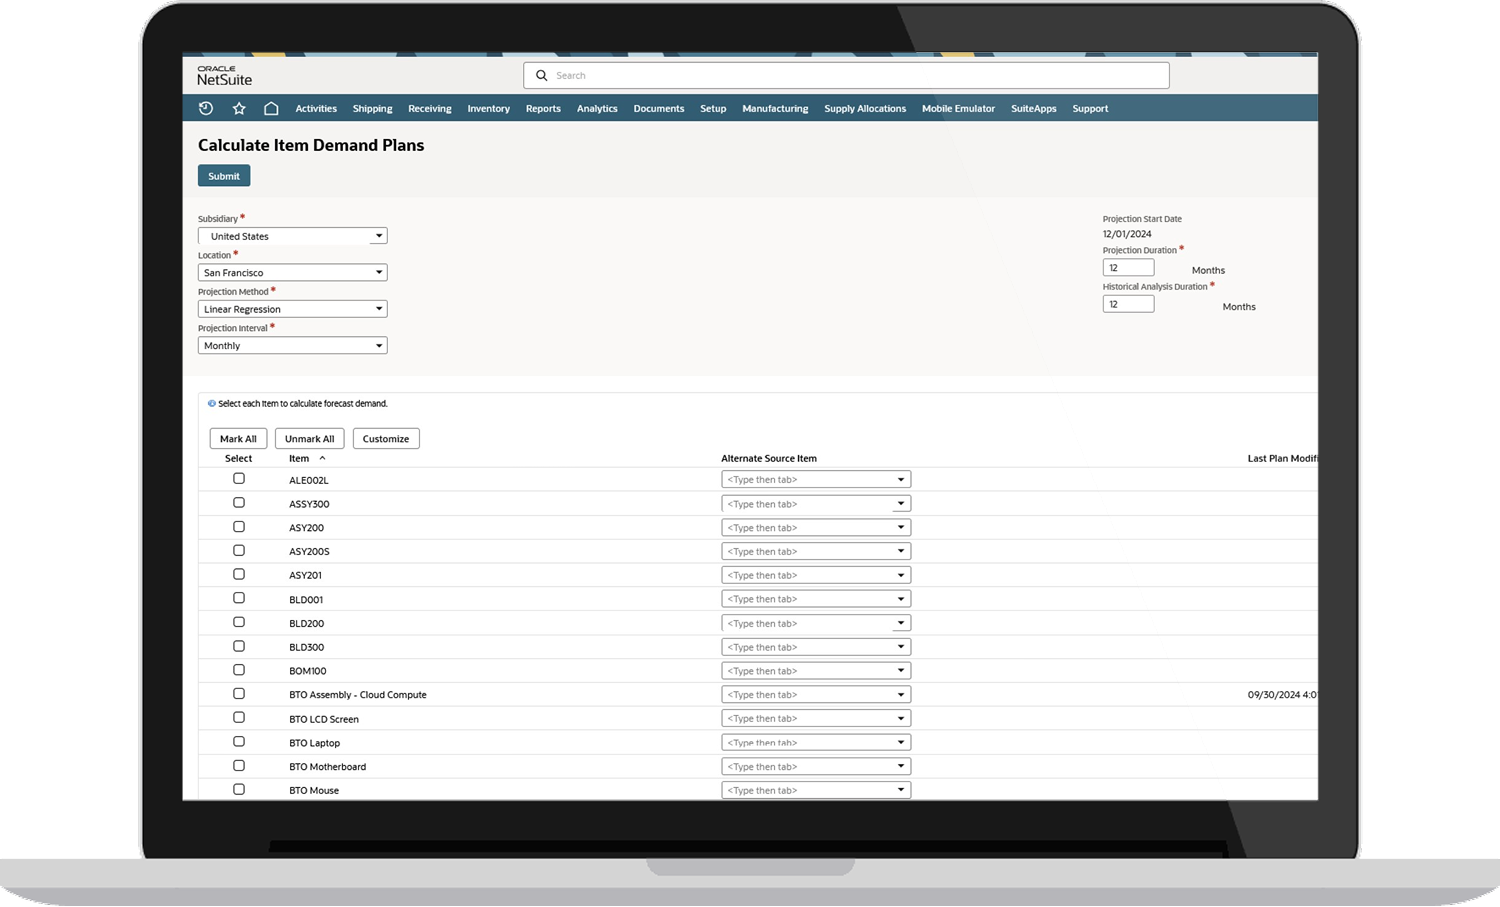The image size is (1500, 907).
Task: Open the Supply Allocations menu
Action: pyautogui.click(x=865, y=108)
